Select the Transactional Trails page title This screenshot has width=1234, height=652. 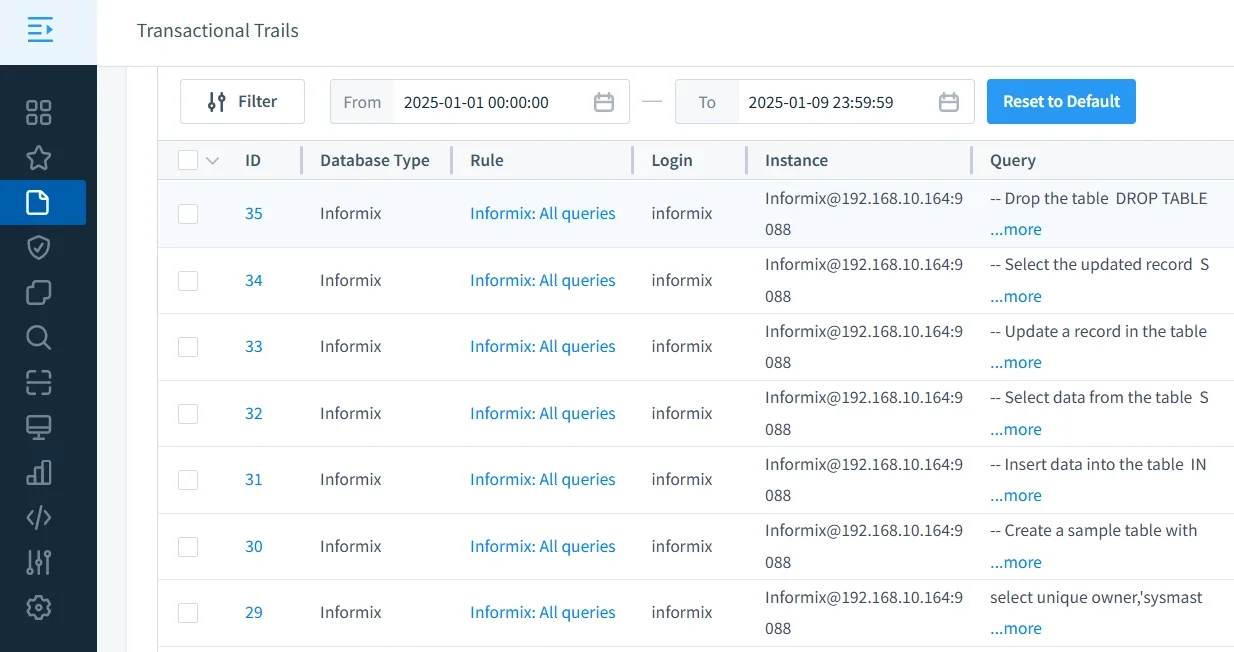[217, 31]
